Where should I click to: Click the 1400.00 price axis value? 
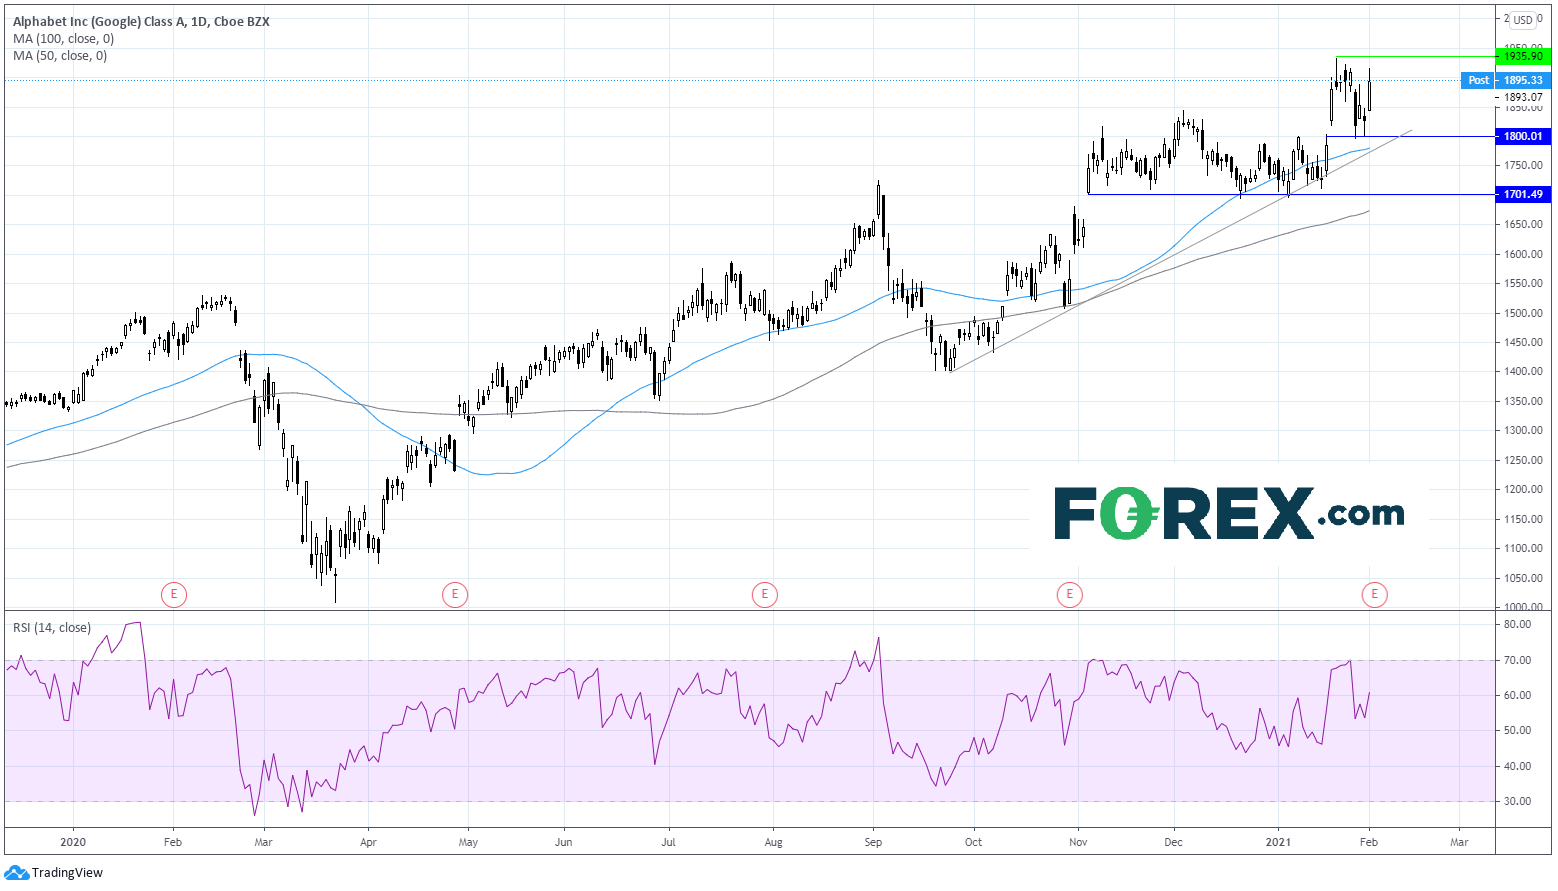coord(1523,372)
